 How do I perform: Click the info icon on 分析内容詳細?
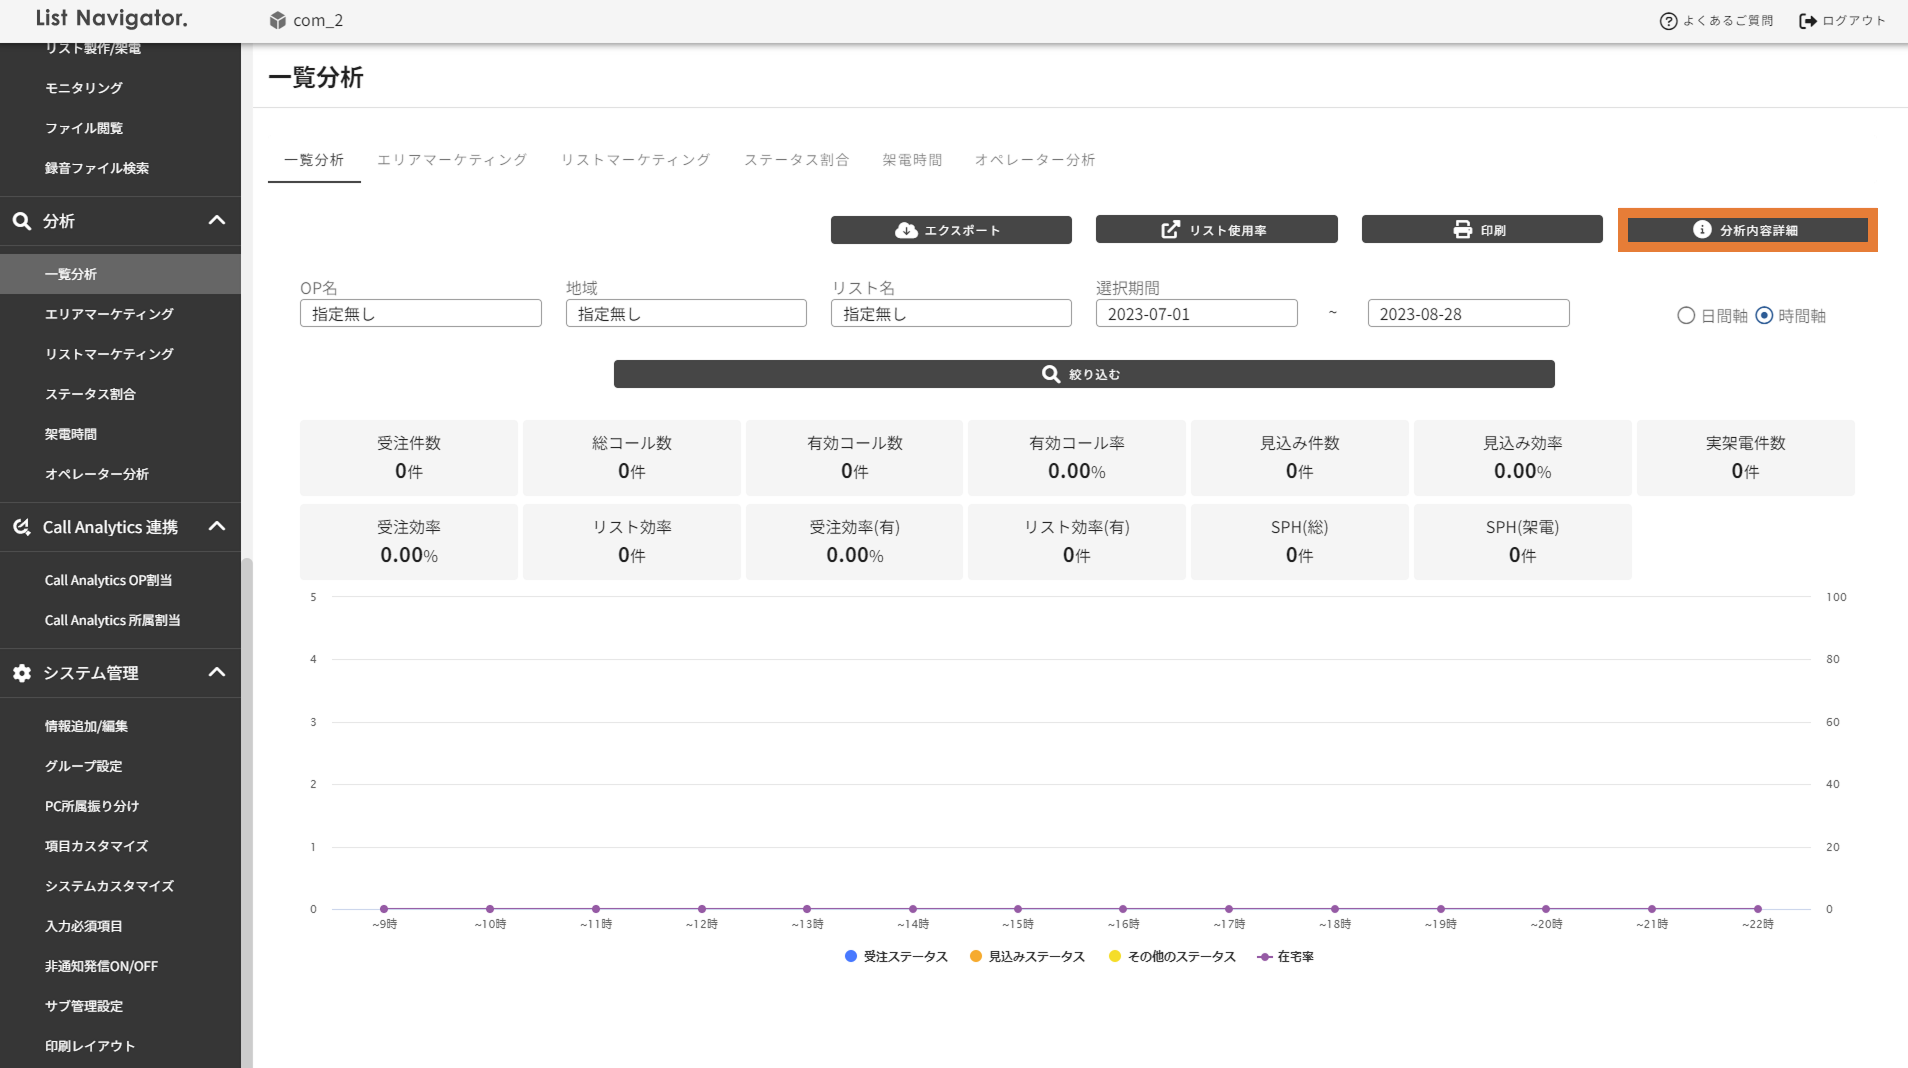1701,230
